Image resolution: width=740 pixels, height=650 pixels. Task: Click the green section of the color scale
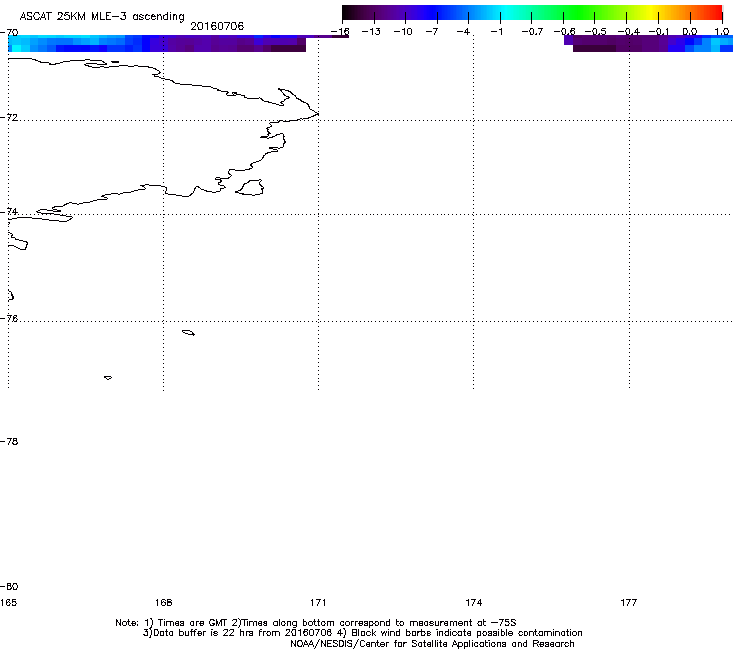point(580,13)
